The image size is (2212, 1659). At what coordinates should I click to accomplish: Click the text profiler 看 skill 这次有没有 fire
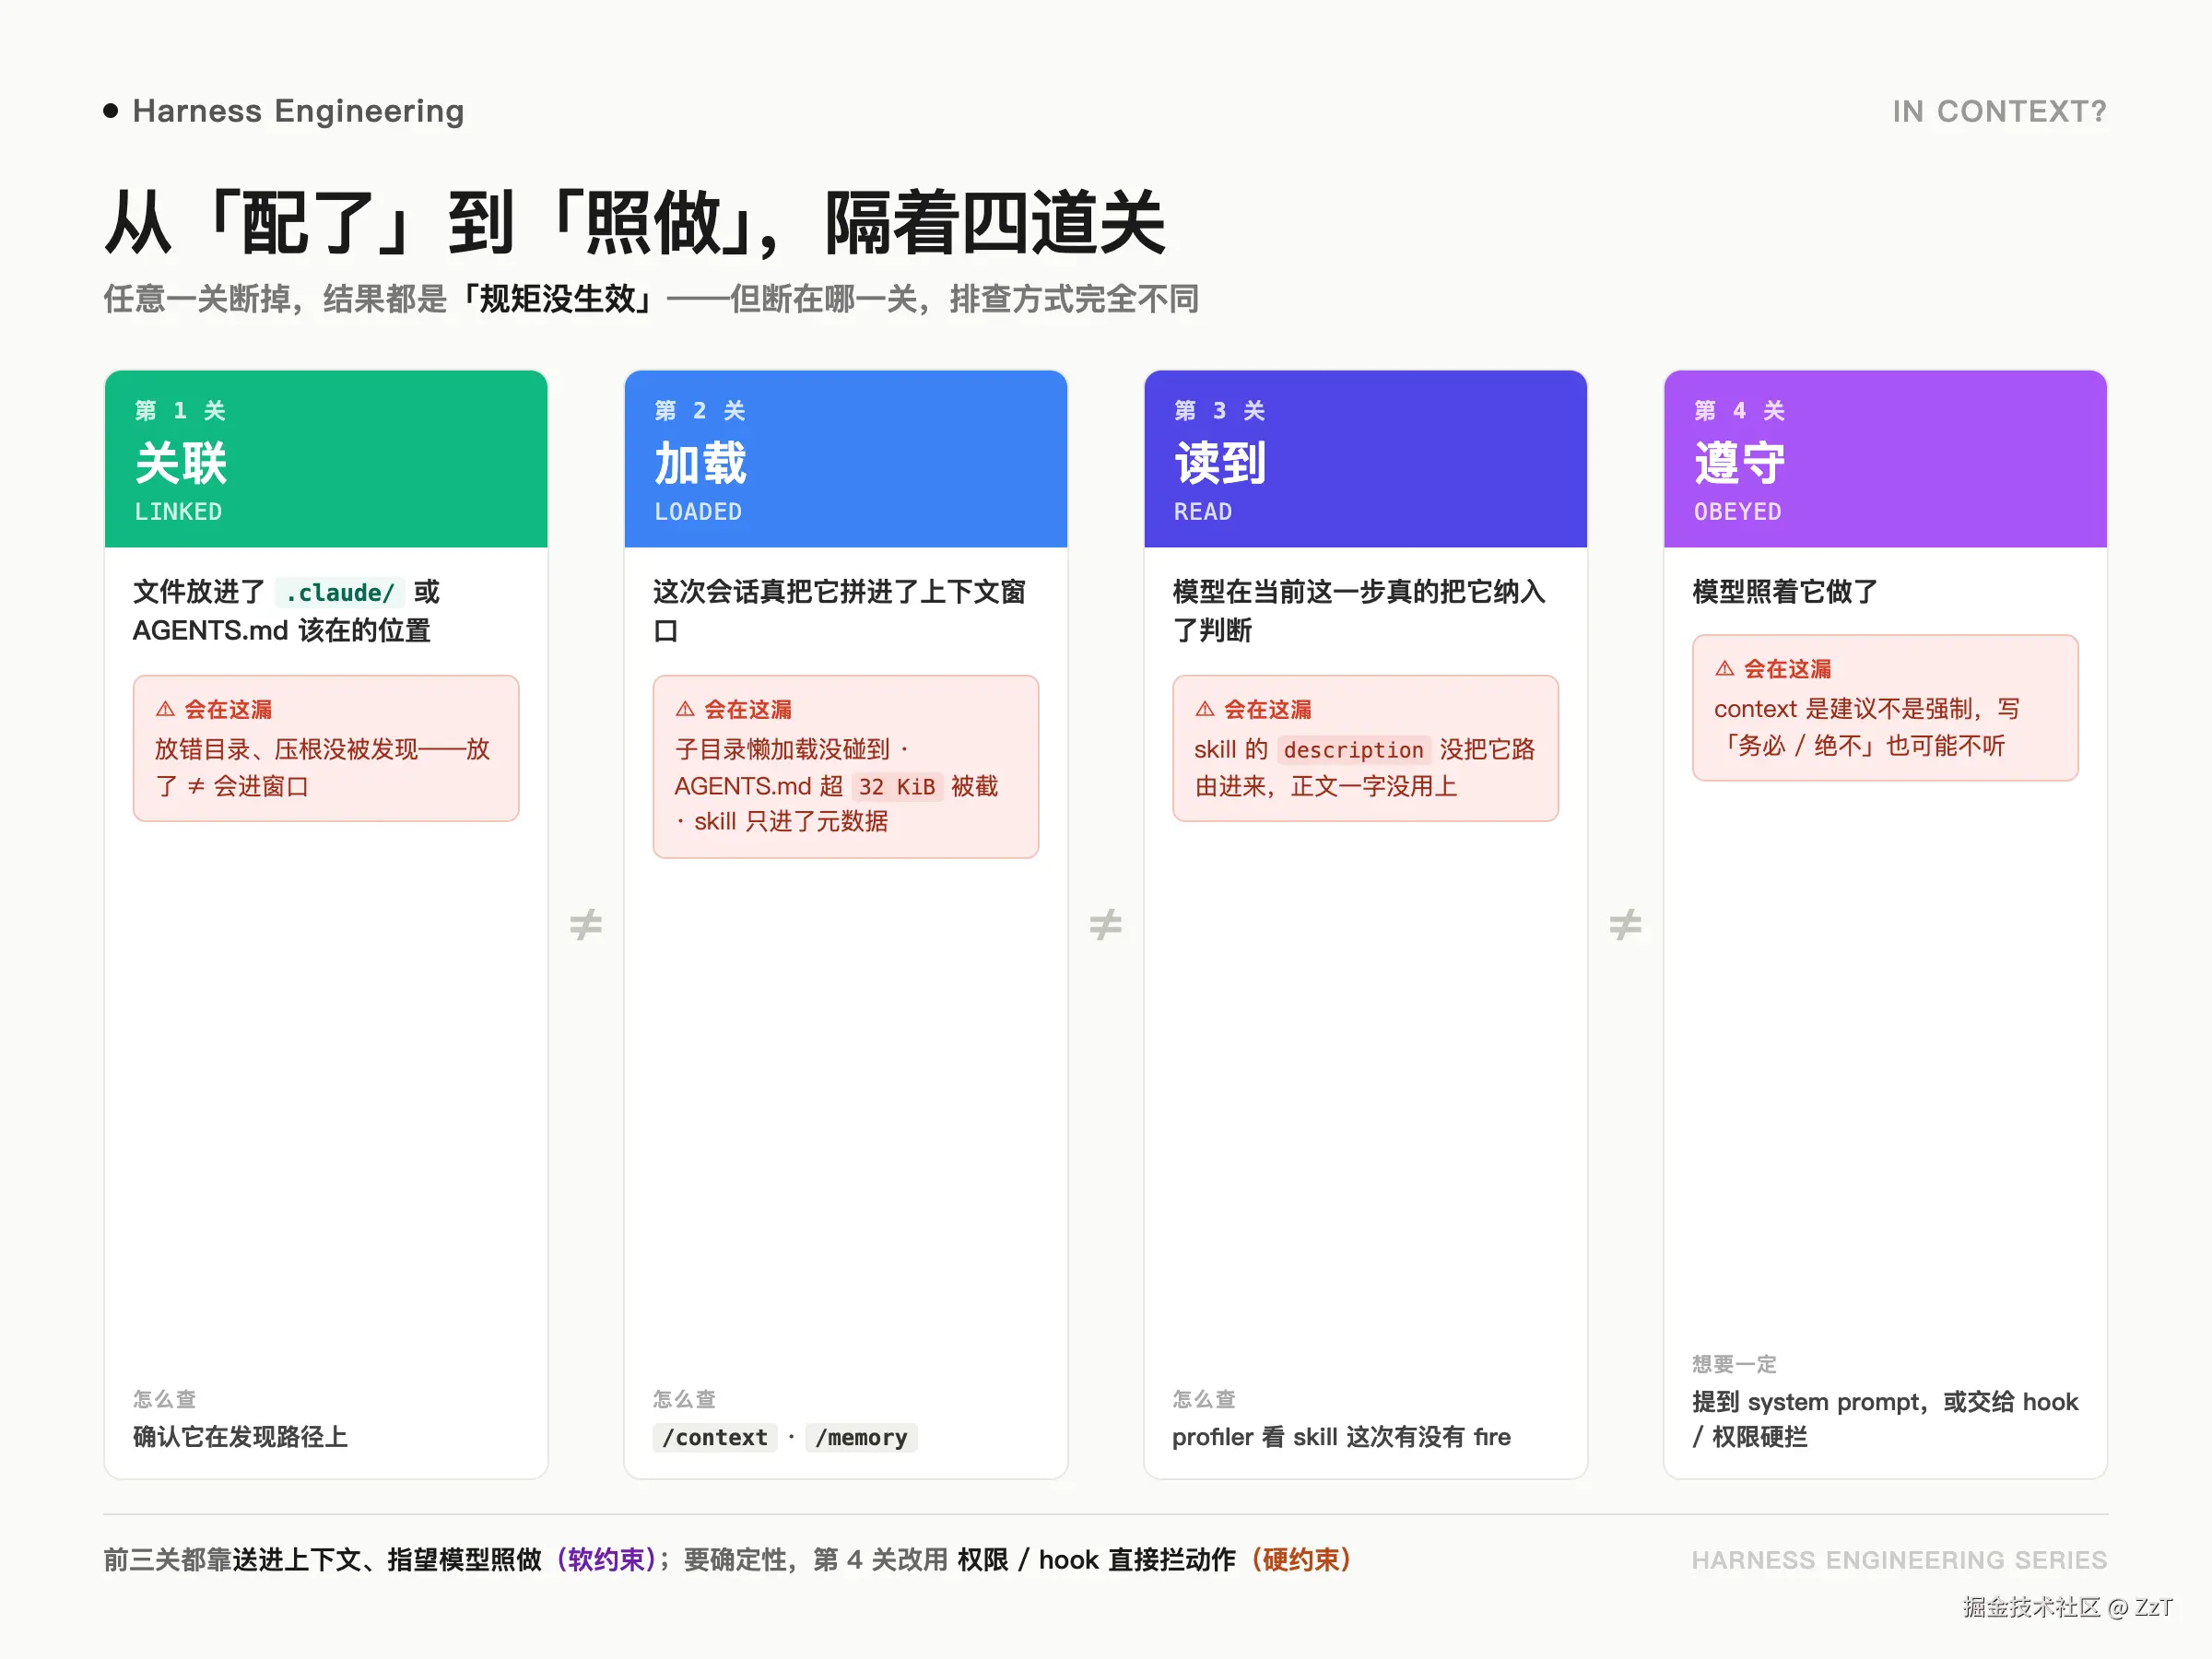1342,1436
